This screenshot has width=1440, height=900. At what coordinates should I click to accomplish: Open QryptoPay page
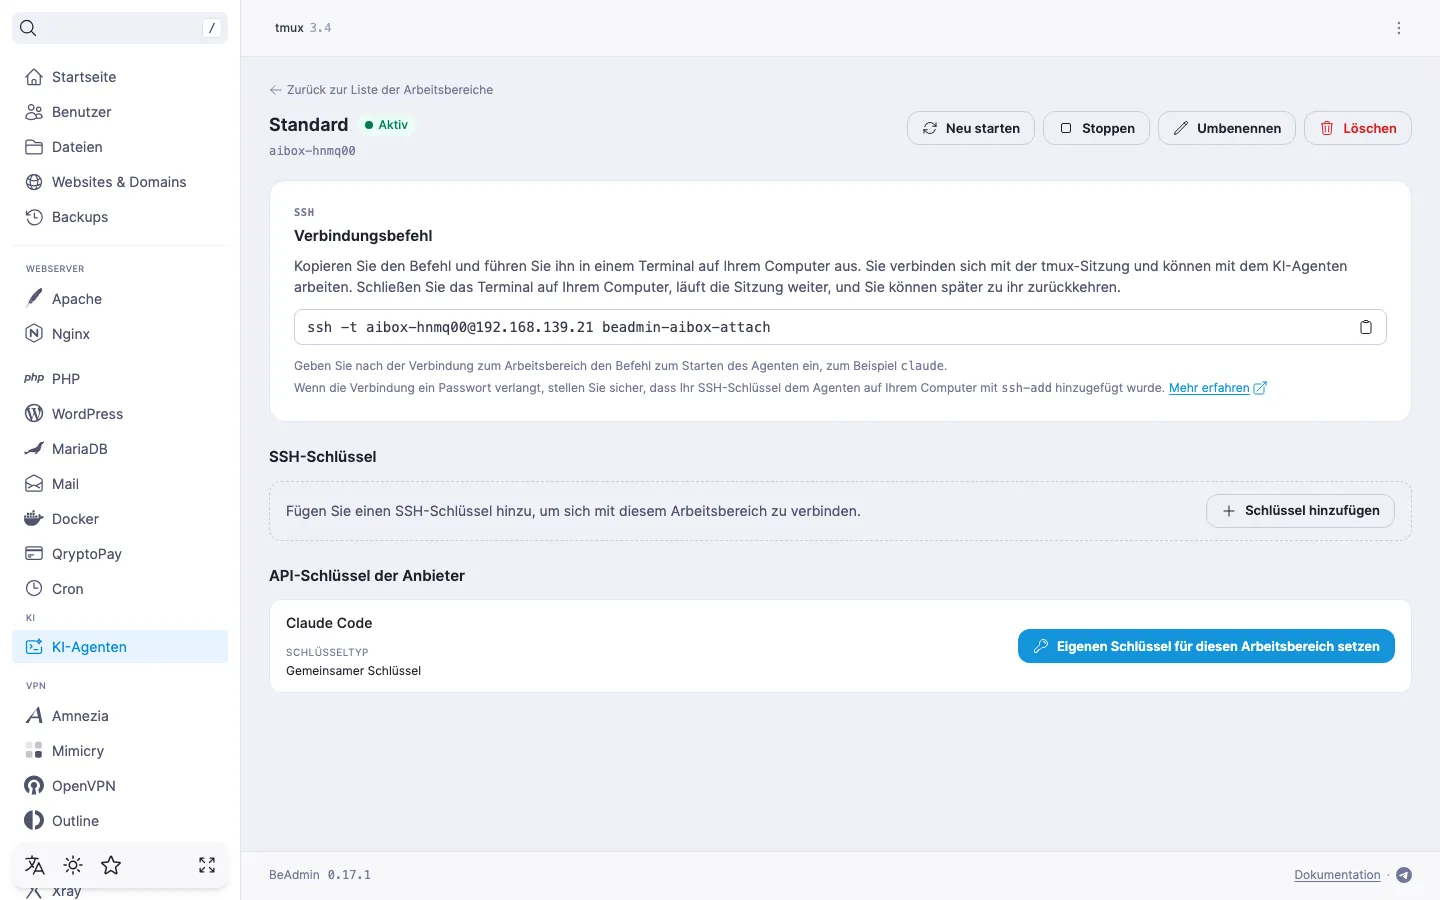click(x=120, y=554)
